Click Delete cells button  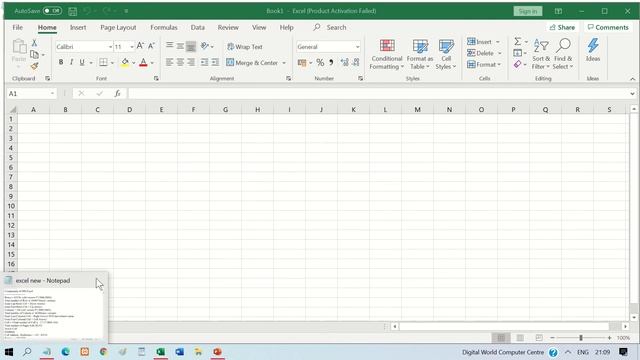480,53
